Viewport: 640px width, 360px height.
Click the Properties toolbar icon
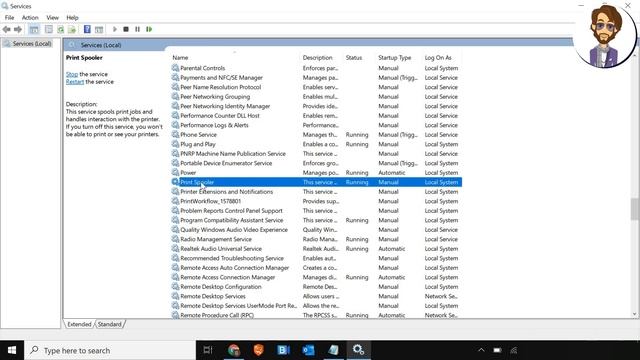point(49,29)
